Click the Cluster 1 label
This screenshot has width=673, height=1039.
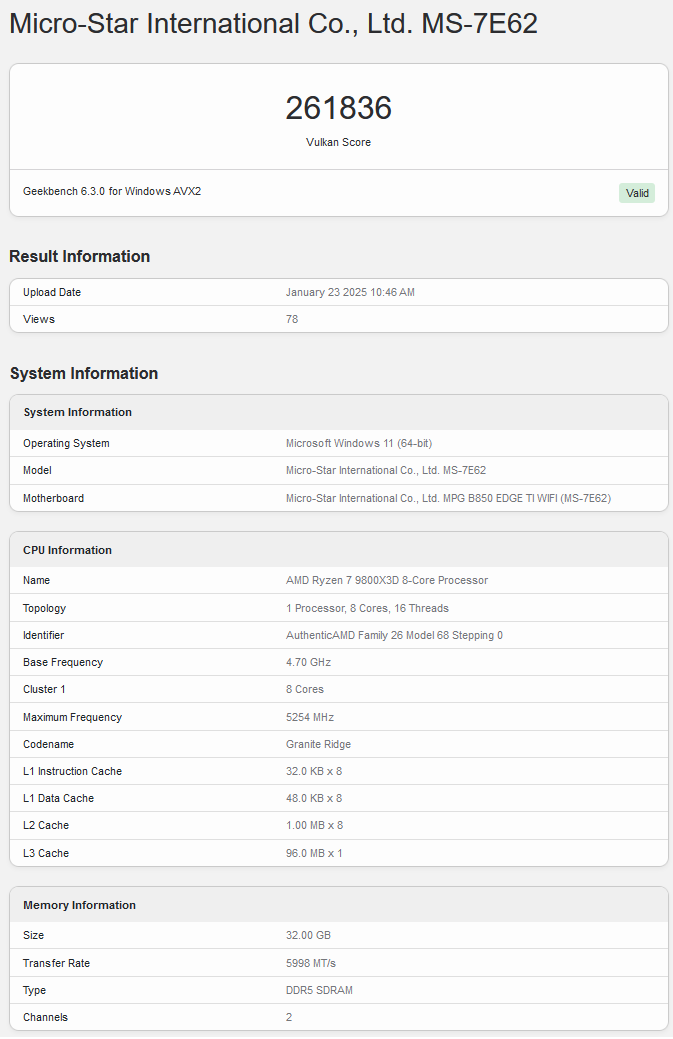click(x=44, y=690)
